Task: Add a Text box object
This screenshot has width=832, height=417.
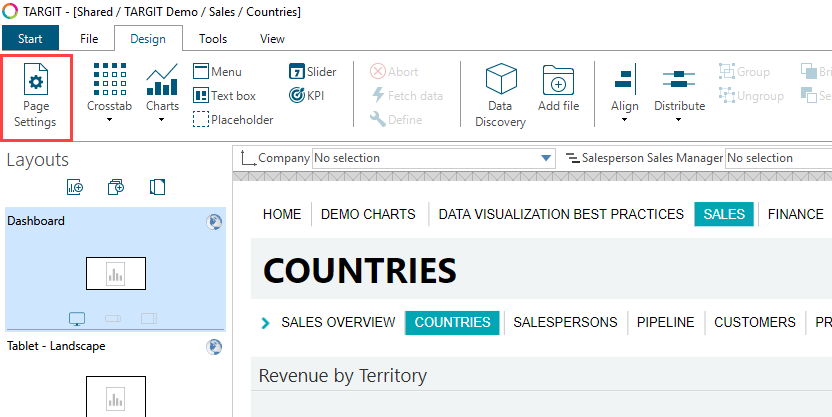Action: point(224,95)
